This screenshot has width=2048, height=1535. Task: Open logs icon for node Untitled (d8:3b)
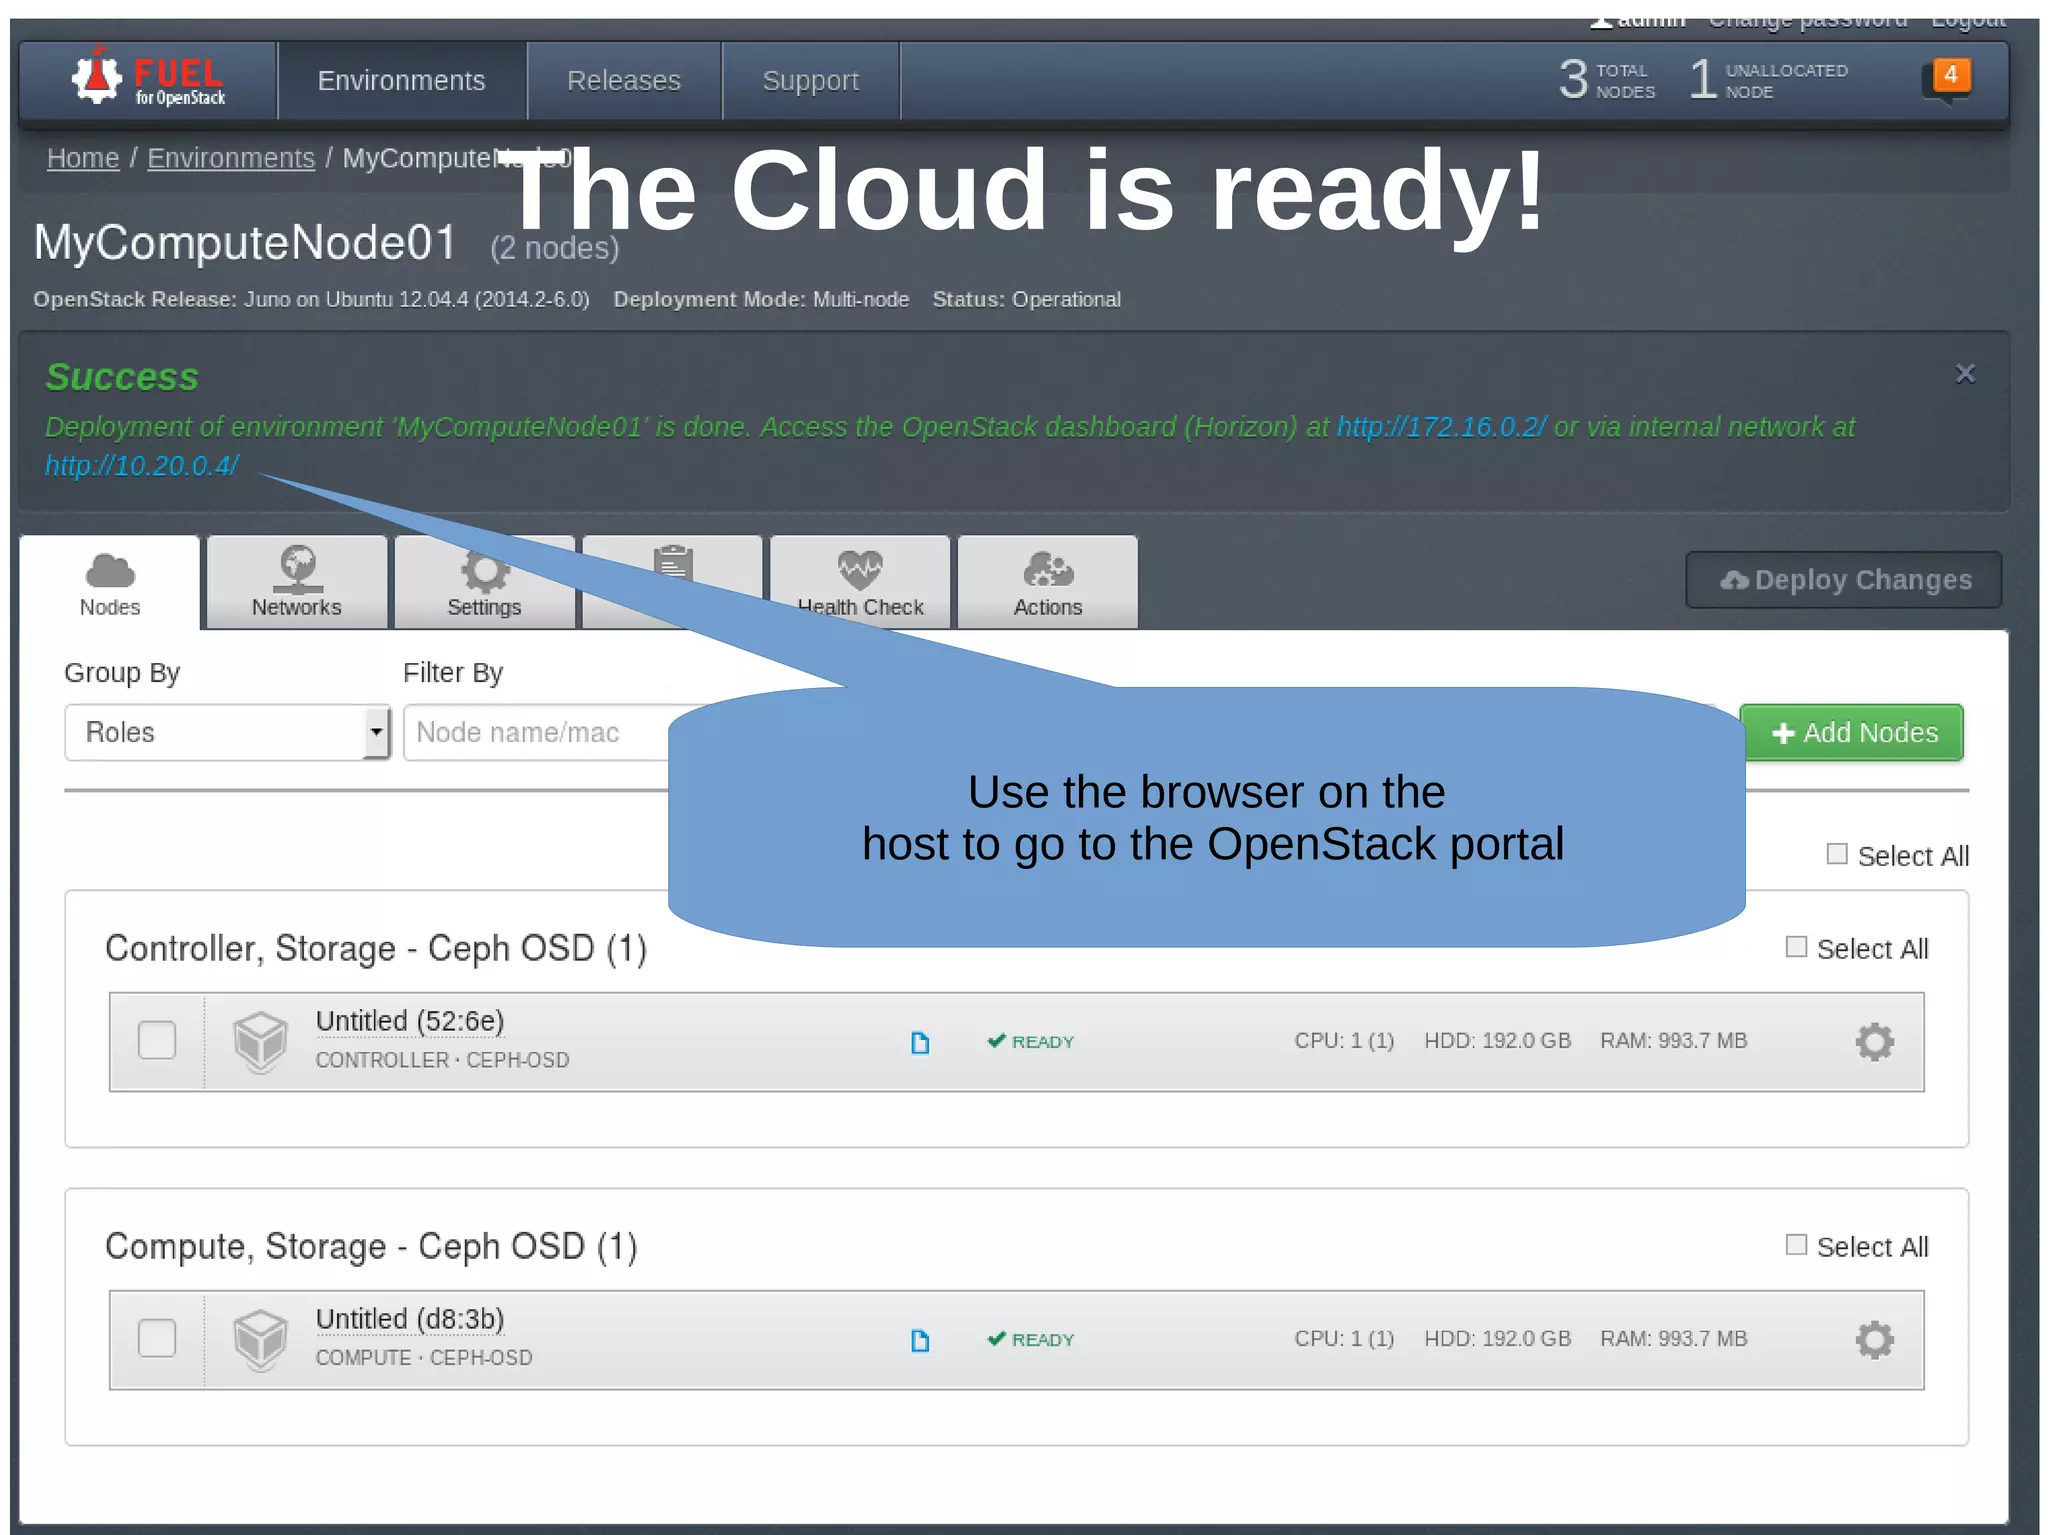(x=920, y=1341)
